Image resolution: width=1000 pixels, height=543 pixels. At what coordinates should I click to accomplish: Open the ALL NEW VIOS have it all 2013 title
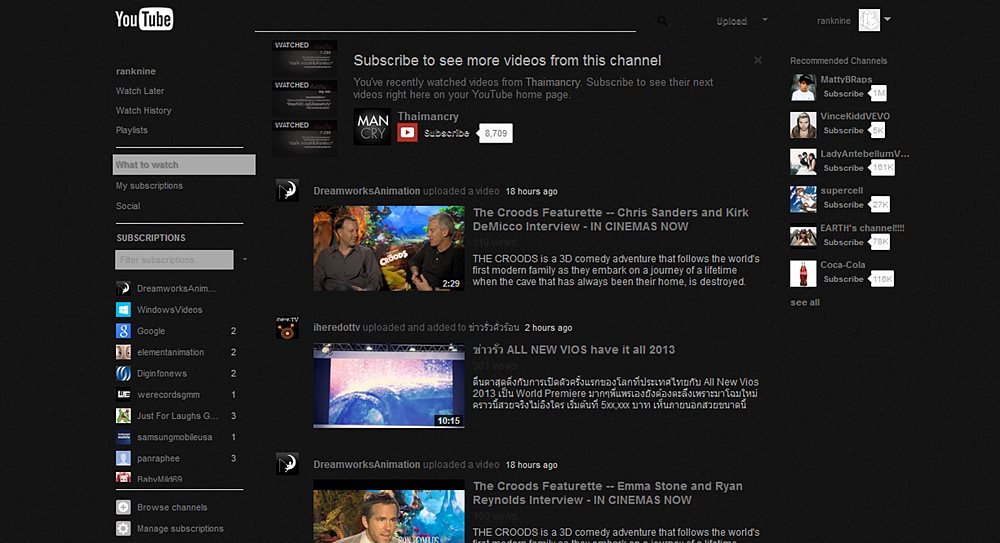tap(573, 350)
